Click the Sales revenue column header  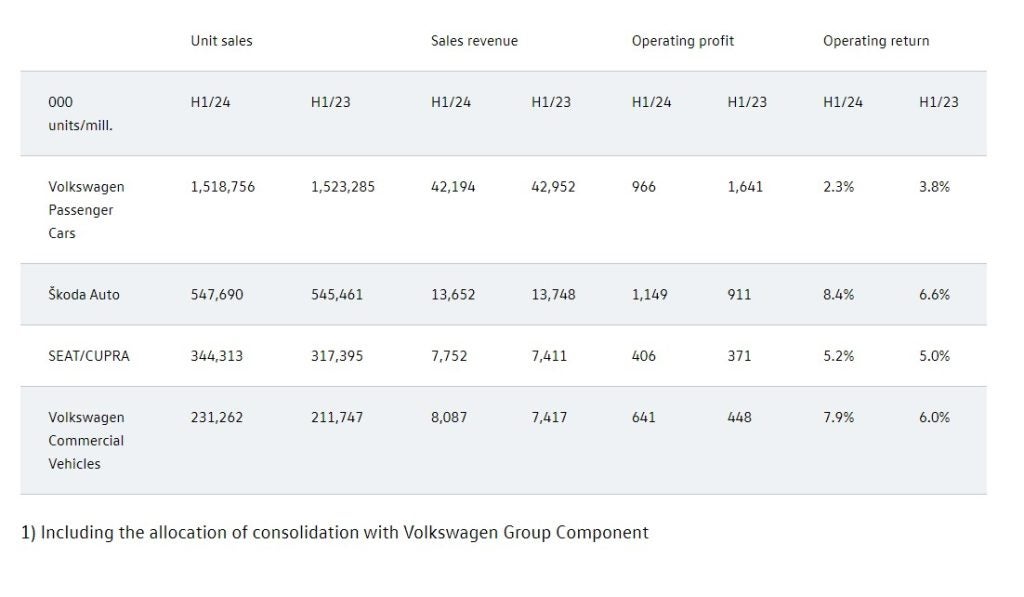pyautogui.click(x=474, y=41)
